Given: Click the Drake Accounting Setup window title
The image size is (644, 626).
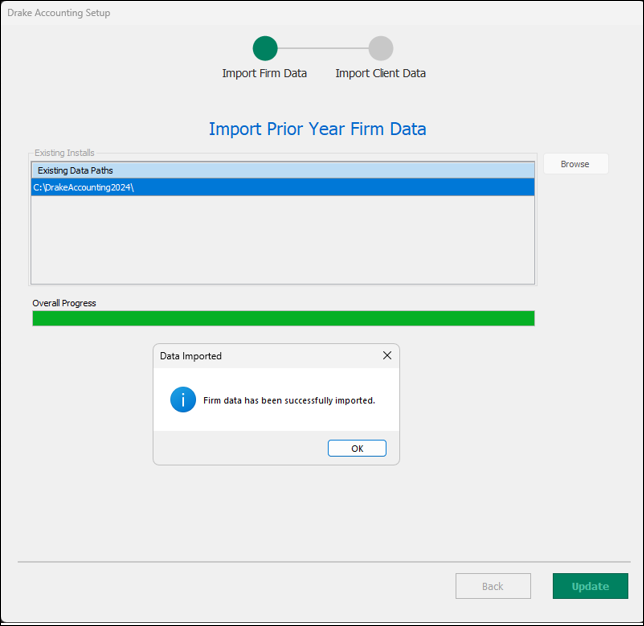Looking at the screenshot, I should click(59, 13).
